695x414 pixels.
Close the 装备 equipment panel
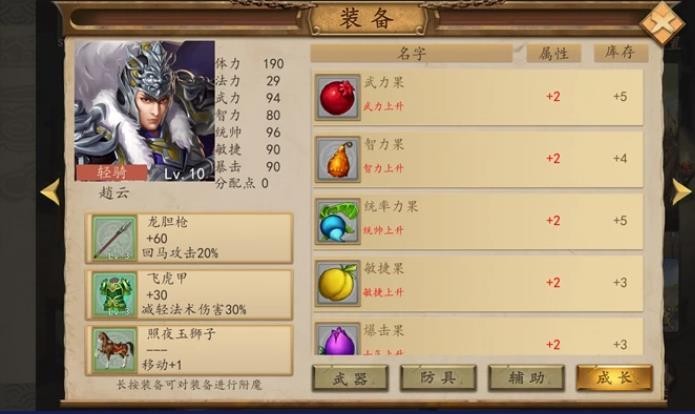tap(662, 23)
